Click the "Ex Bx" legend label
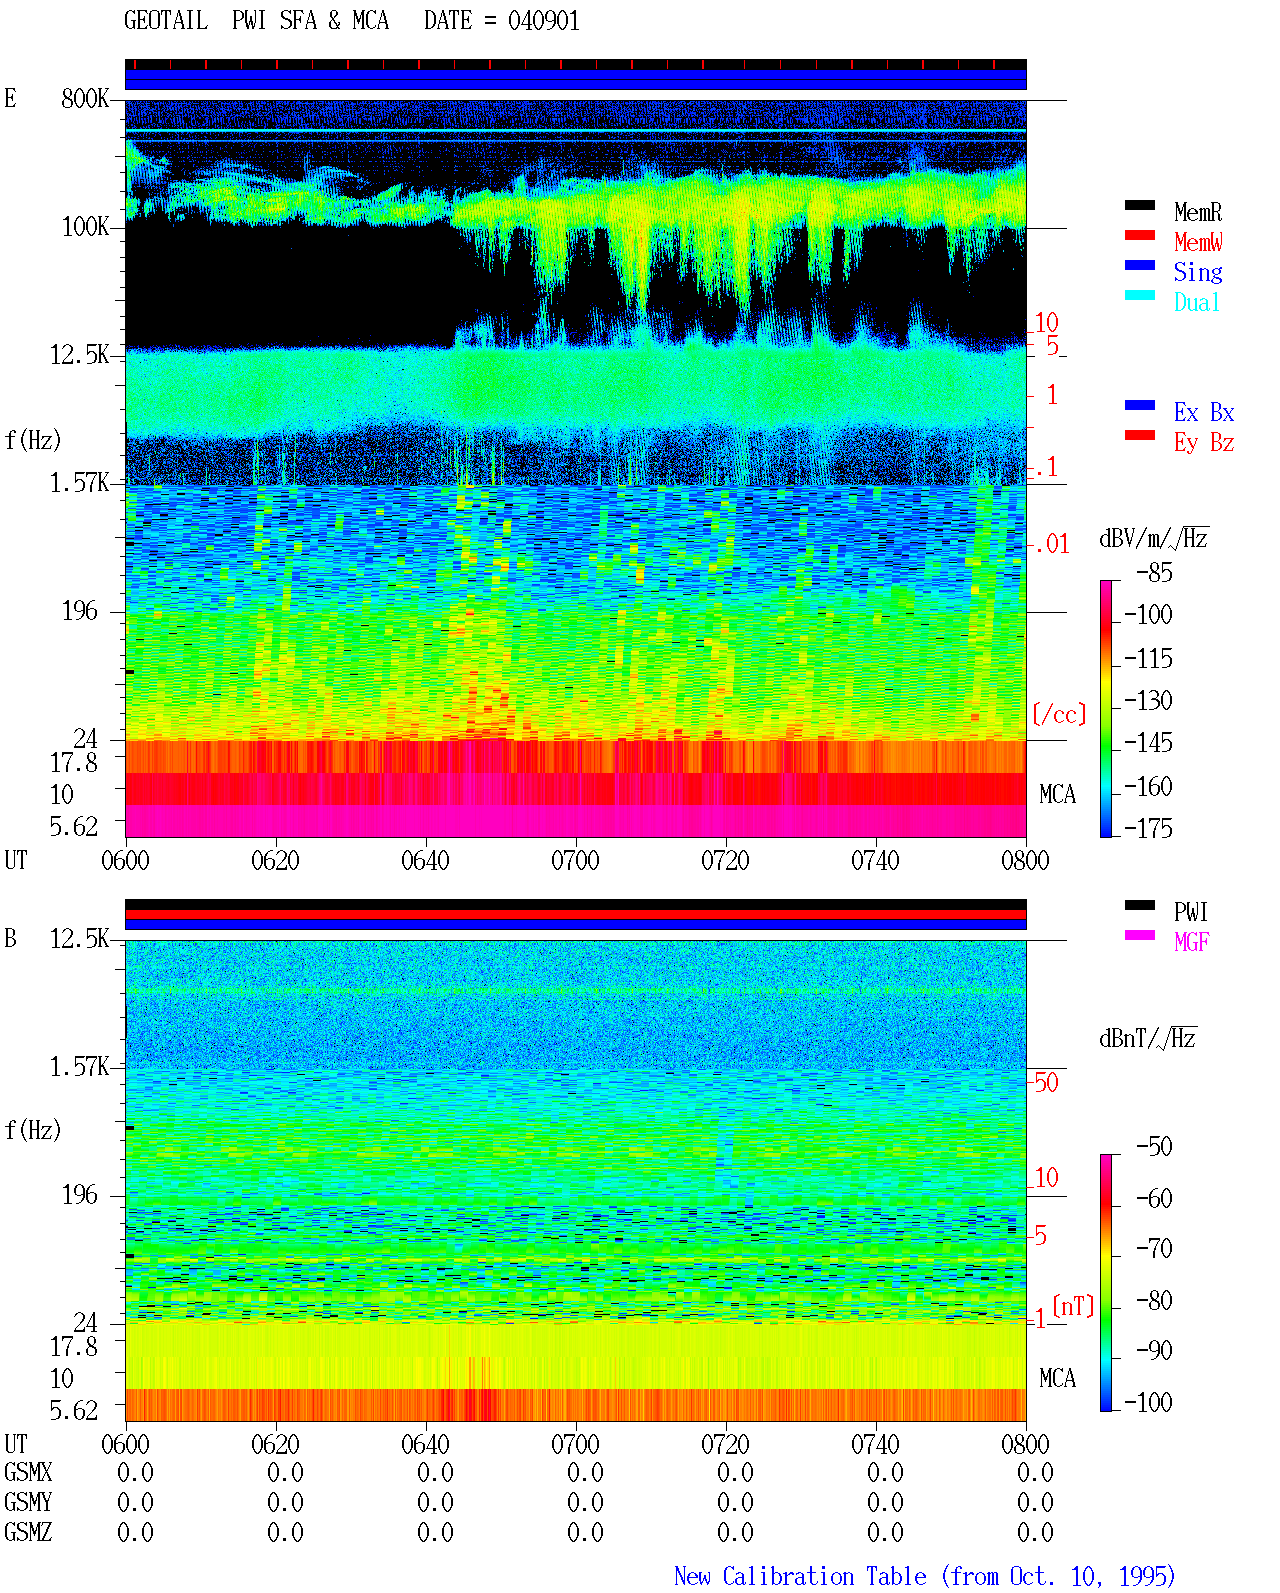This screenshot has width=1280, height=1593. point(1204,412)
